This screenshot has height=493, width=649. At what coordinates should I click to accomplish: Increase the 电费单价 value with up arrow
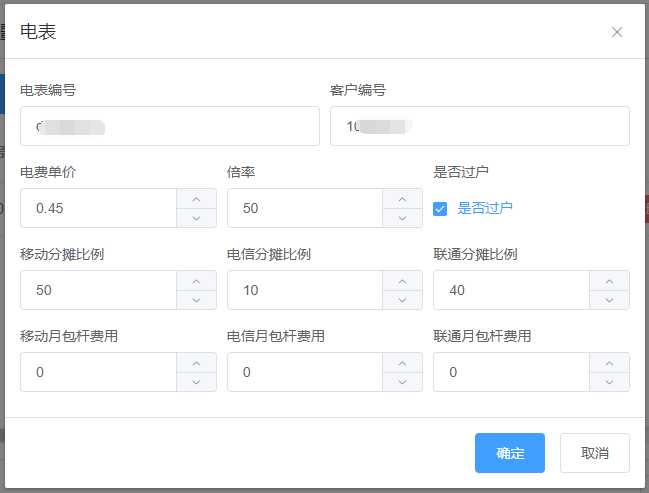coord(196,199)
